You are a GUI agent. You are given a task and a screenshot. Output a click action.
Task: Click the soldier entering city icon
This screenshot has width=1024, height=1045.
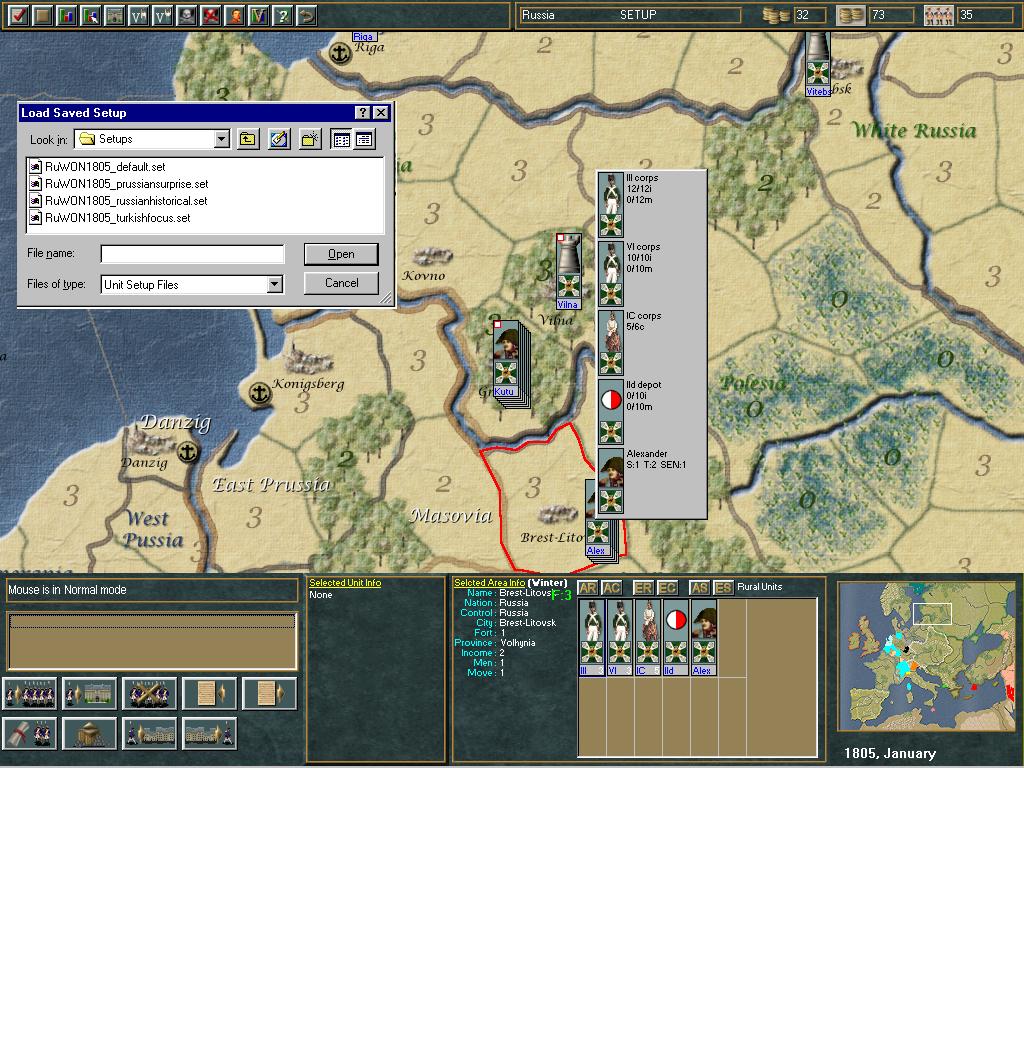tap(149, 734)
